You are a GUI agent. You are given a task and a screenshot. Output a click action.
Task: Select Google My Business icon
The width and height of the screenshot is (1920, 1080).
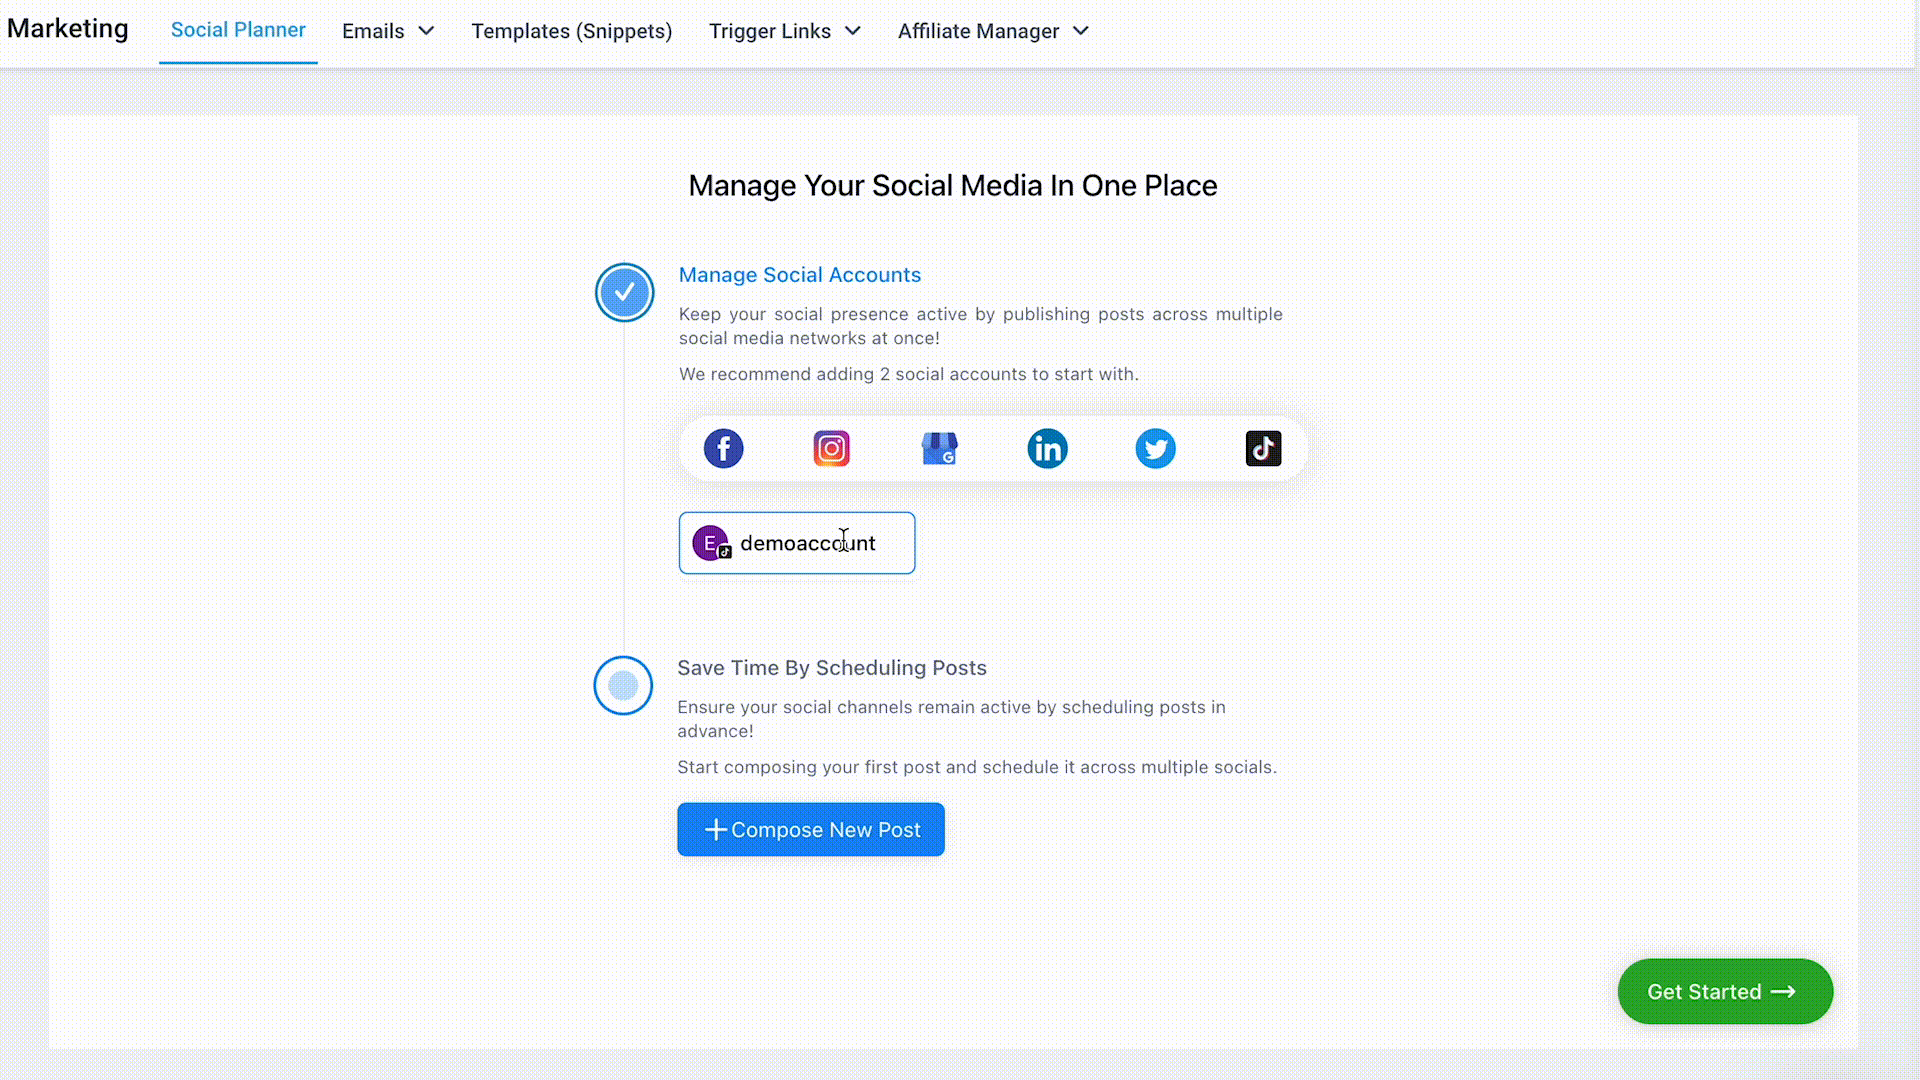pos(939,449)
